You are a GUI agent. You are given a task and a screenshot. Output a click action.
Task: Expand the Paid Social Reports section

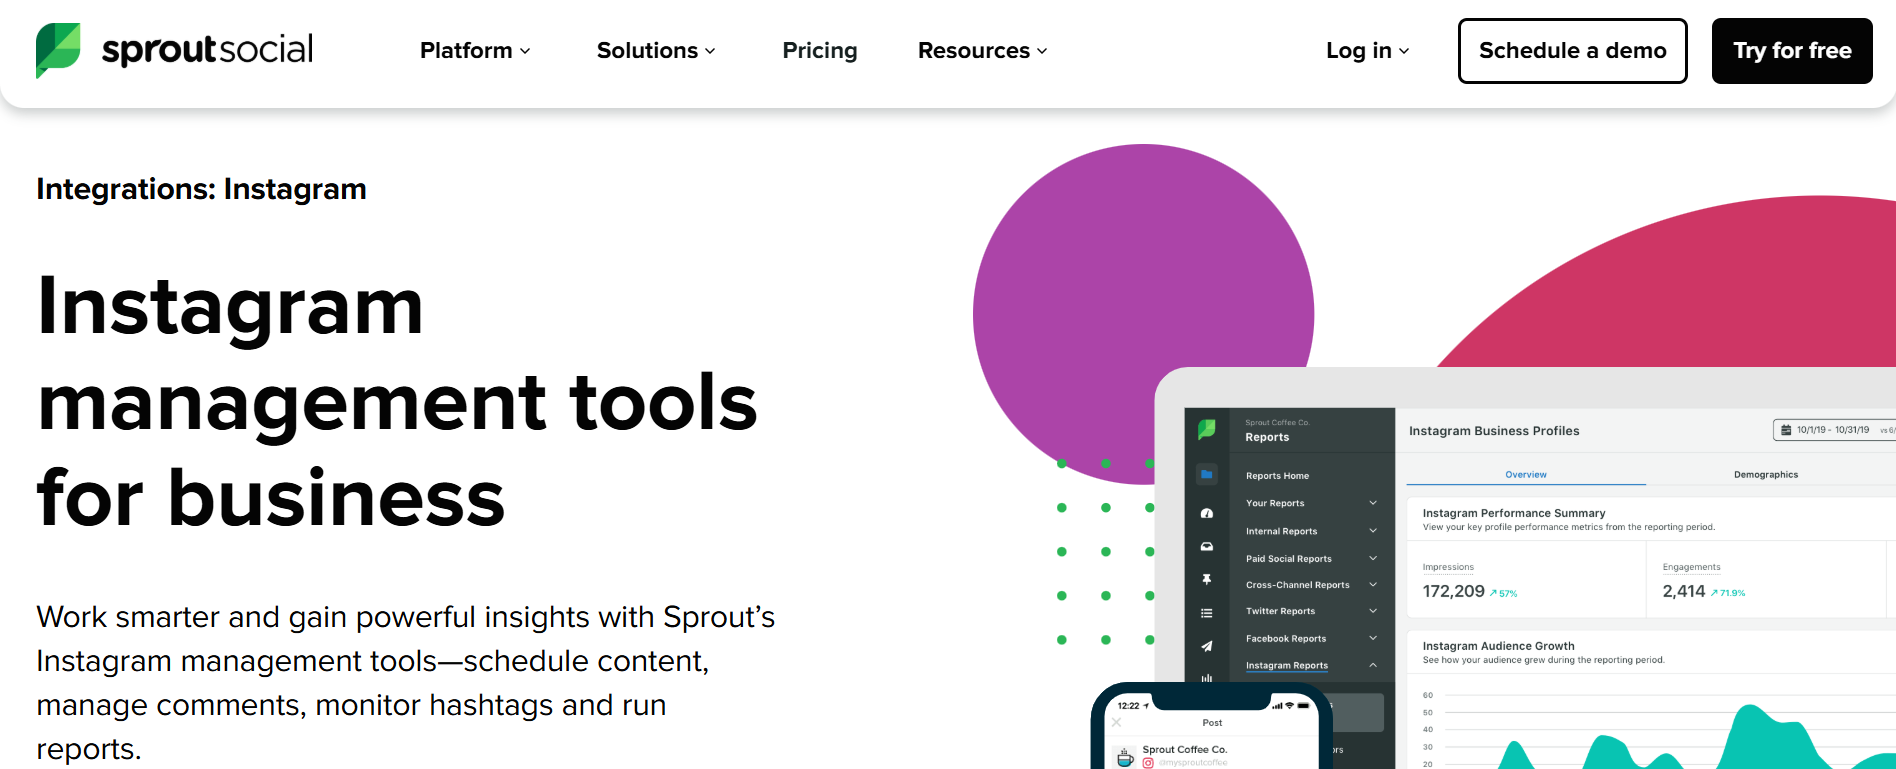1311,559
